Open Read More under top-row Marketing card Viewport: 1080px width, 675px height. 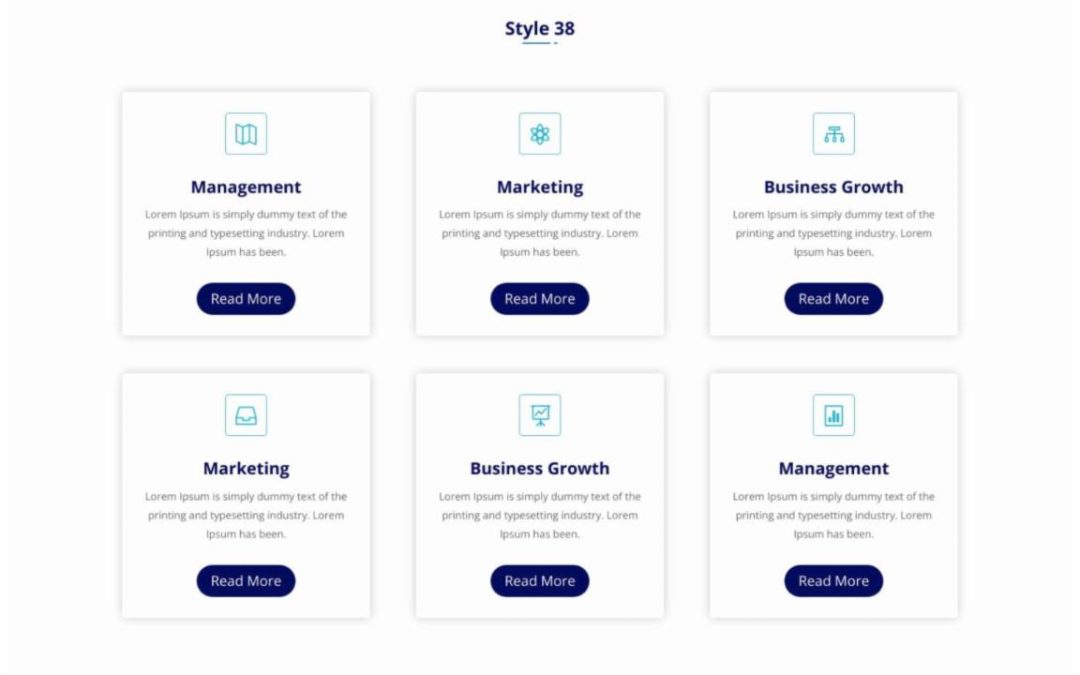click(x=540, y=299)
